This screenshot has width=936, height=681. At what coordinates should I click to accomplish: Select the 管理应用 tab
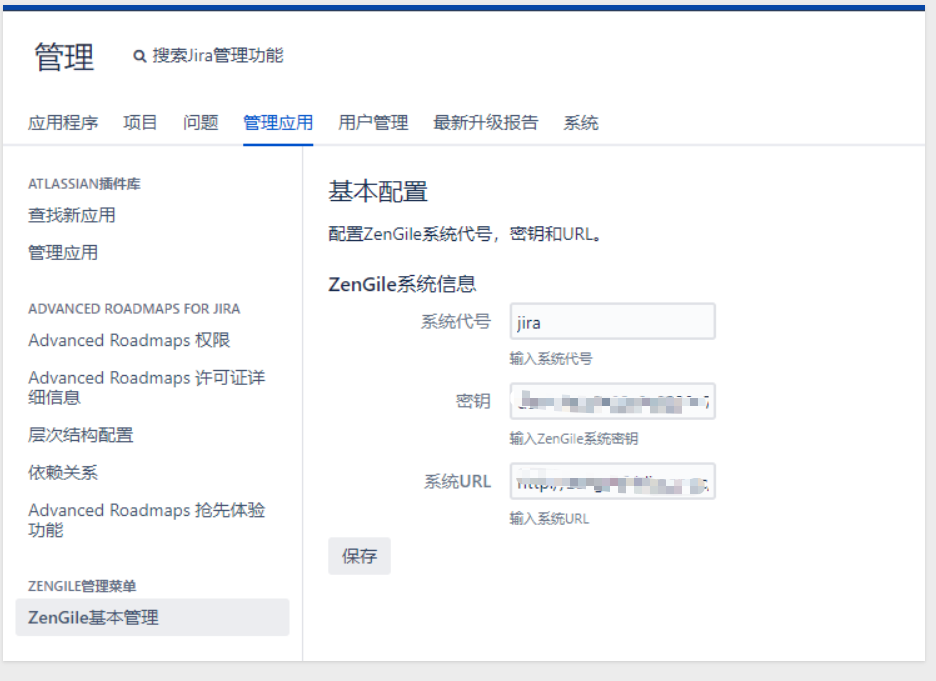point(278,123)
